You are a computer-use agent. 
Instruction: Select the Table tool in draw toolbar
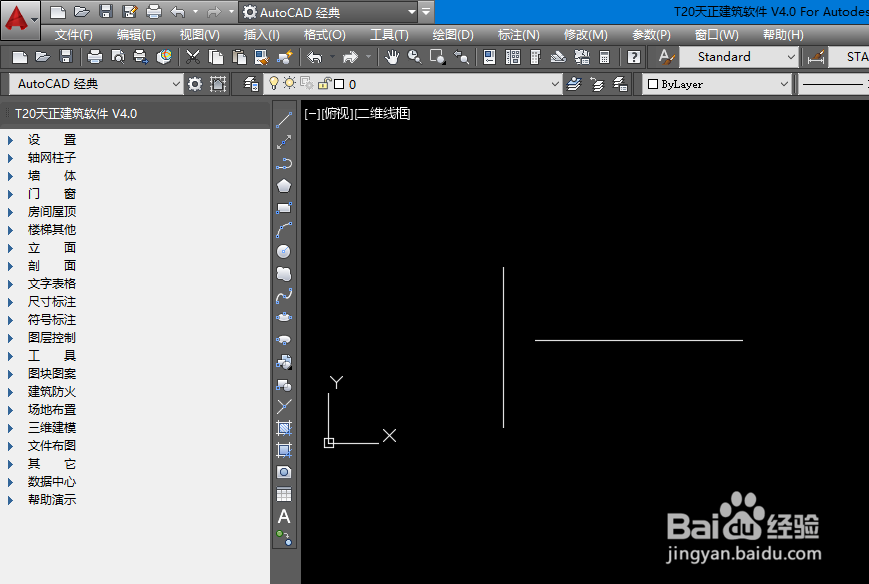click(284, 494)
